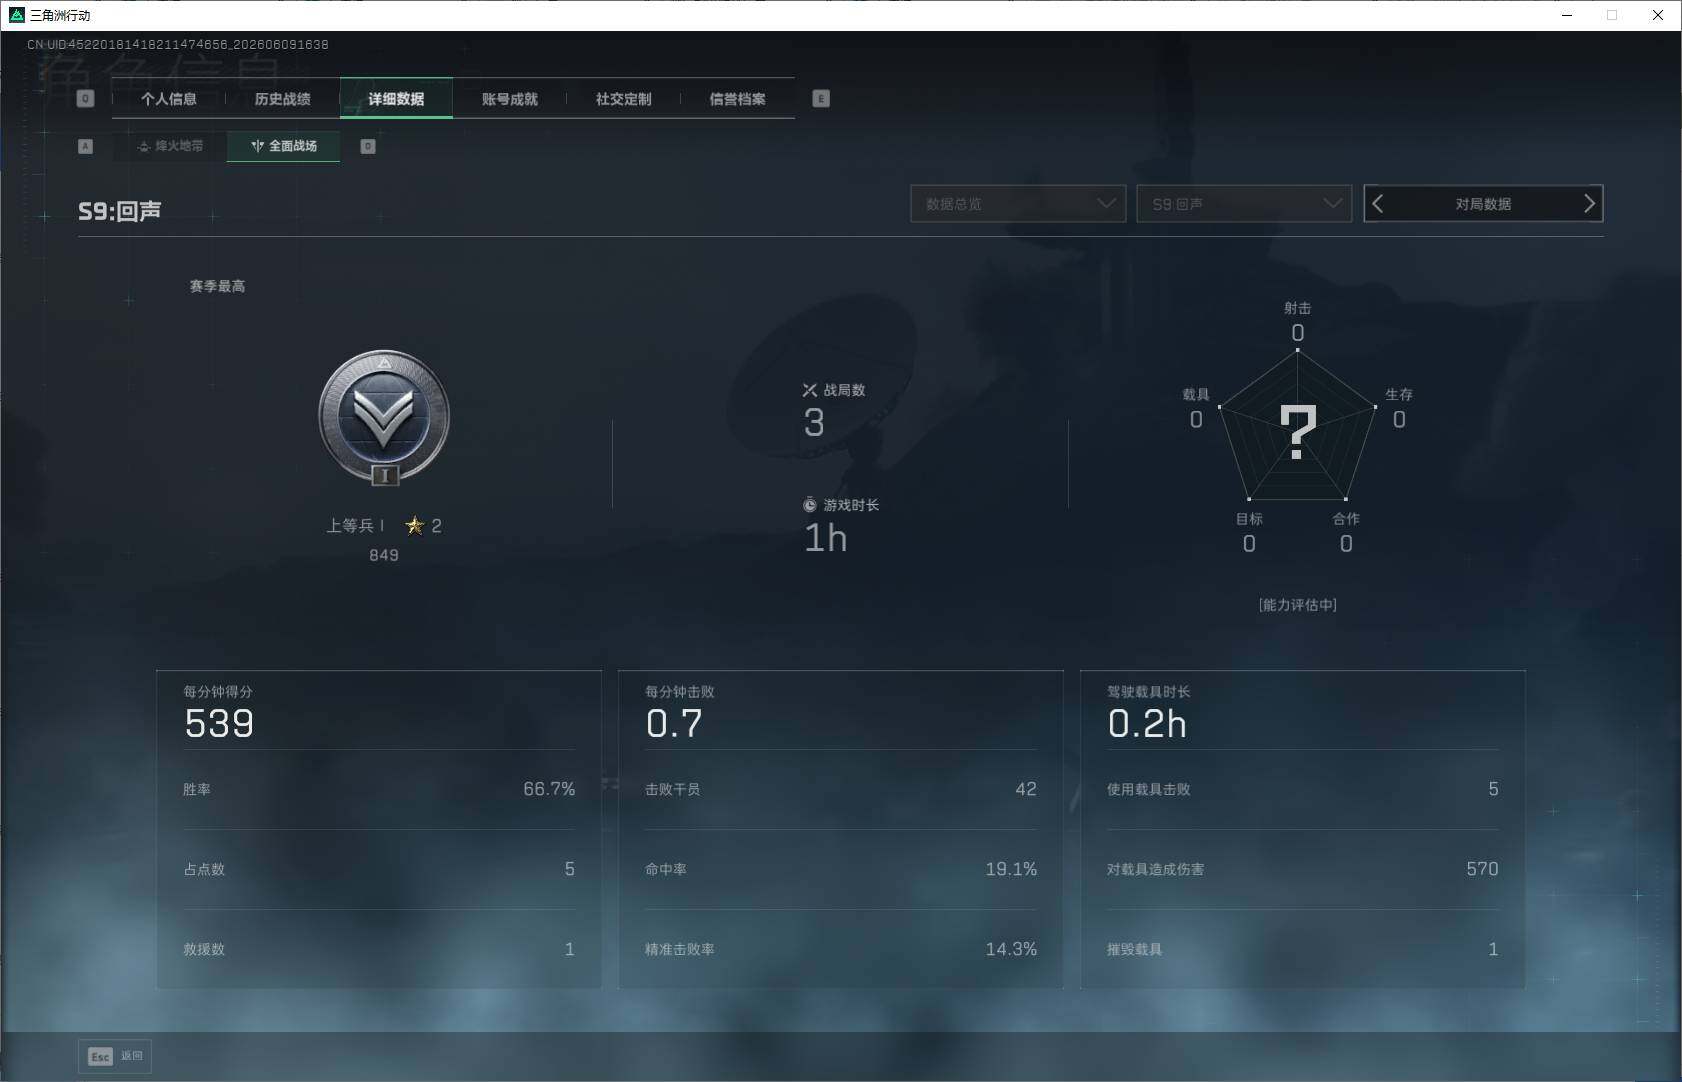This screenshot has width=1682, height=1082.
Task: Click the rank score 849
Action: 384,555
